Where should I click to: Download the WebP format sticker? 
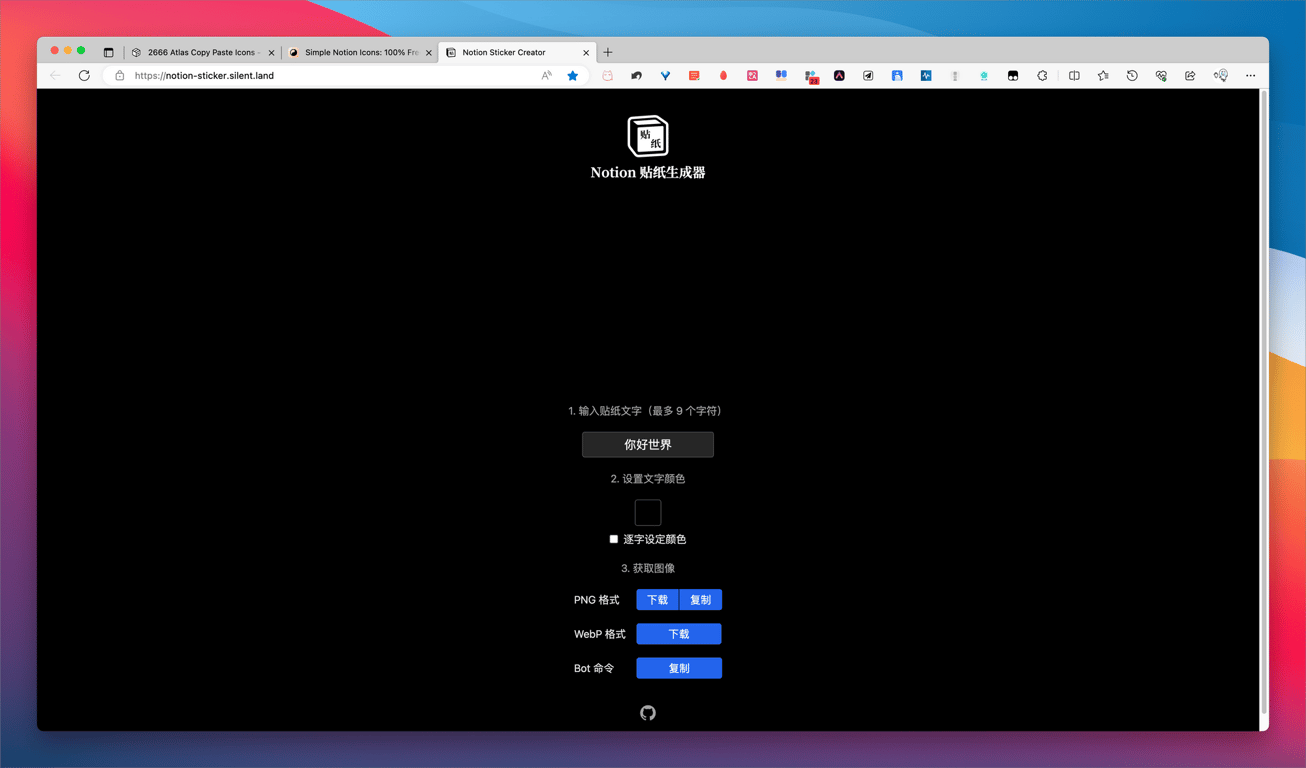pos(678,633)
